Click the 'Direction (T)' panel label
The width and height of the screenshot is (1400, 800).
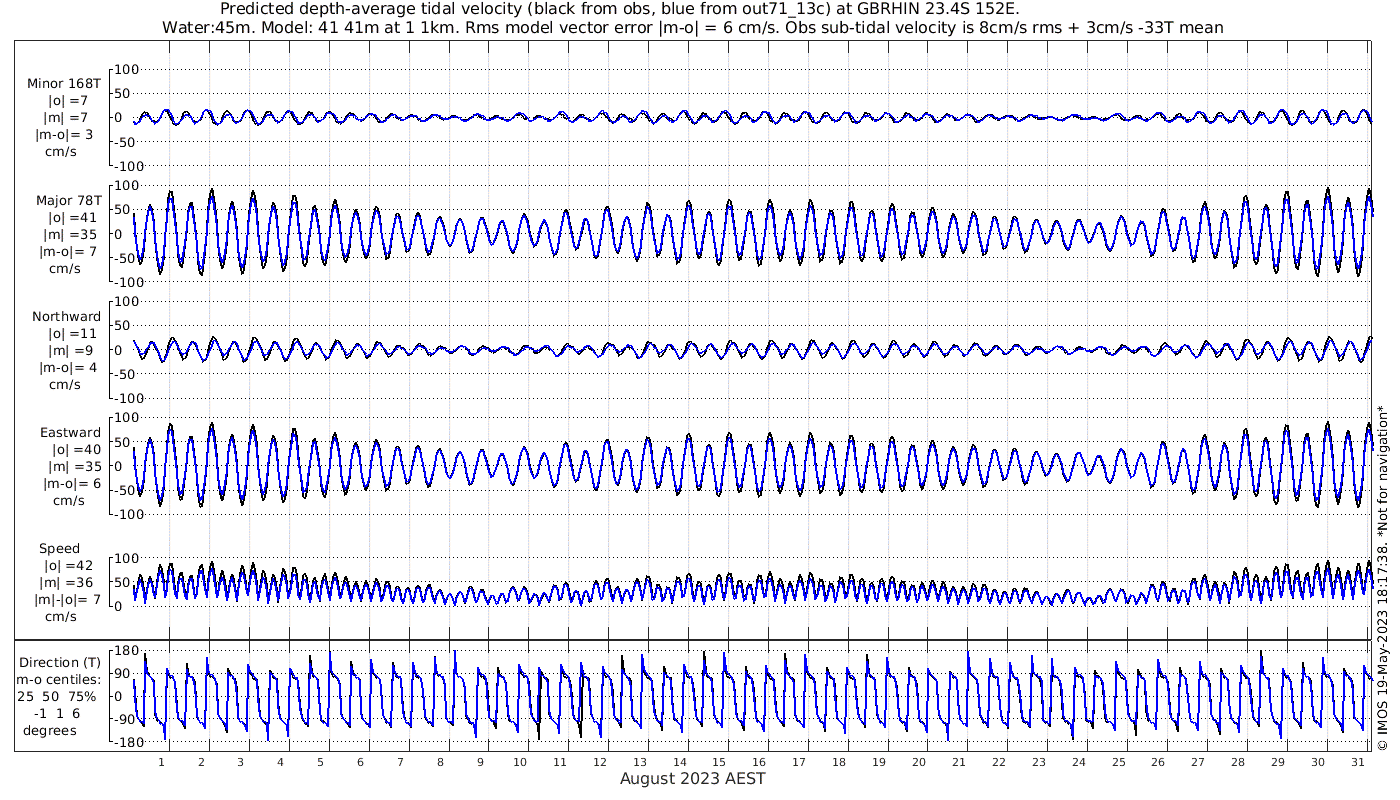[60, 662]
